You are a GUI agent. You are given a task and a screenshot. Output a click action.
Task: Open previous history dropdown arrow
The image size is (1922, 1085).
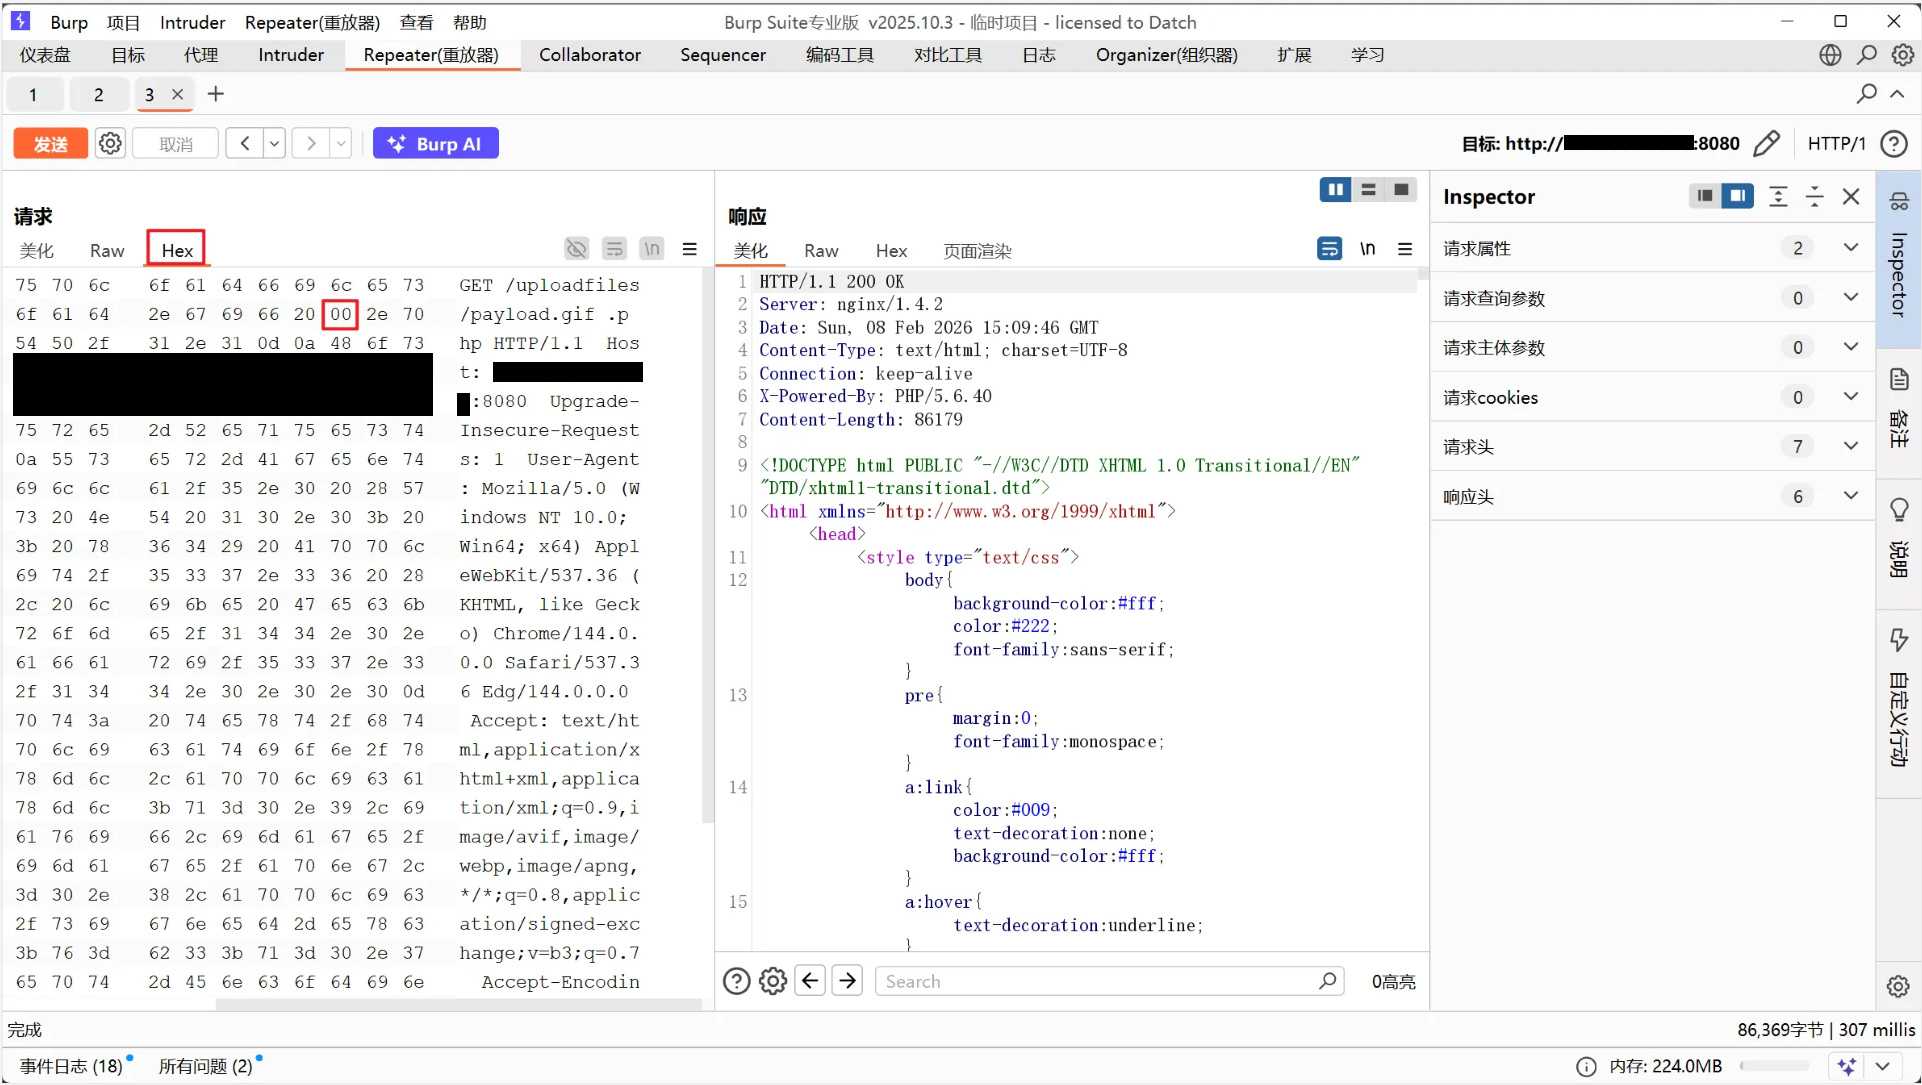pyautogui.click(x=274, y=144)
